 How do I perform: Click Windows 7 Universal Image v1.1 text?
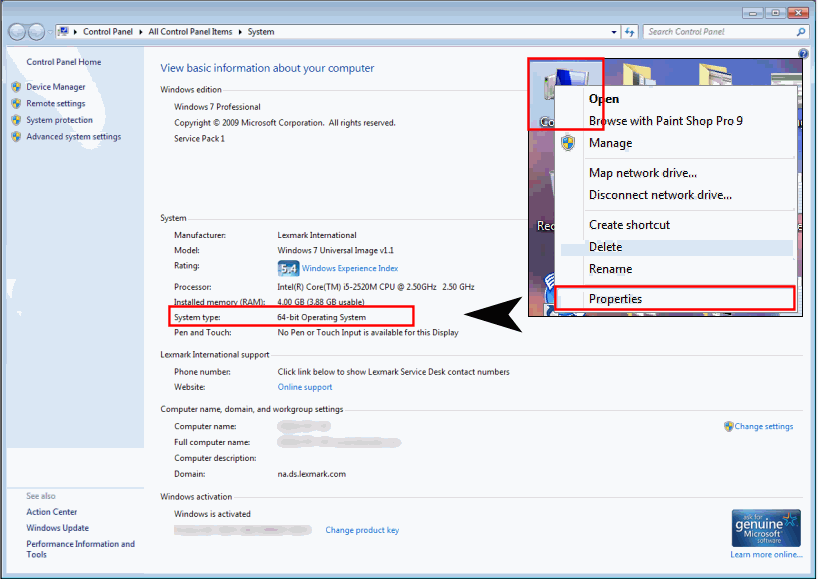335,250
